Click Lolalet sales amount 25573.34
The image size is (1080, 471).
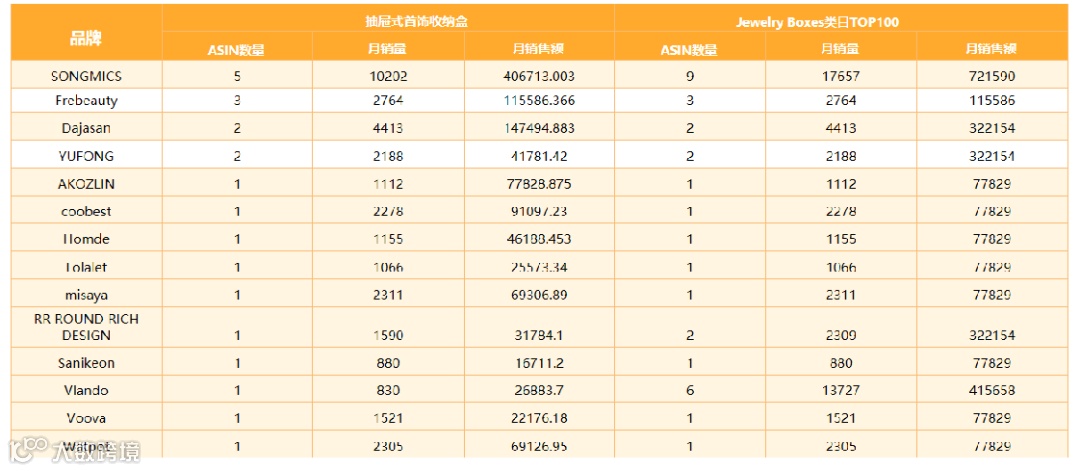click(x=539, y=267)
